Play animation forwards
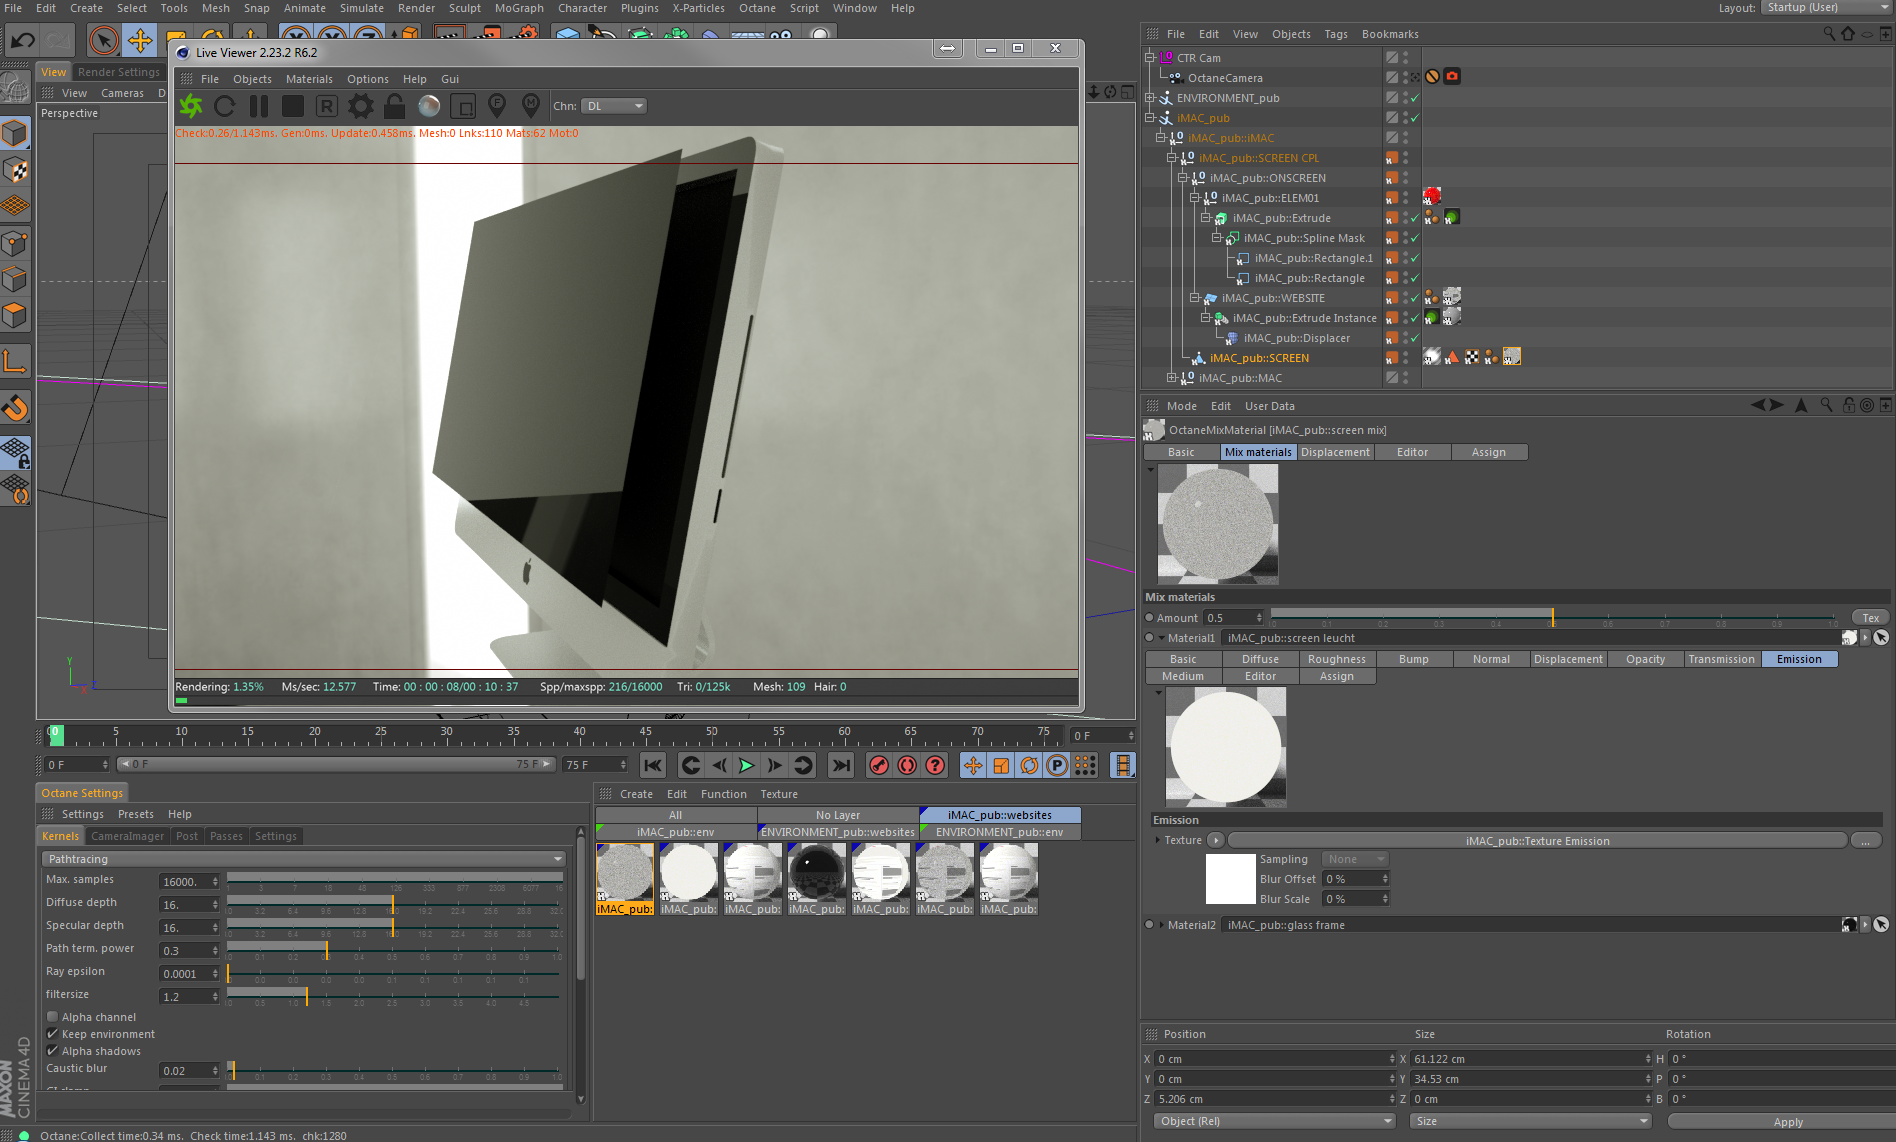Screen dimensions: 1896x1142 tap(746, 766)
